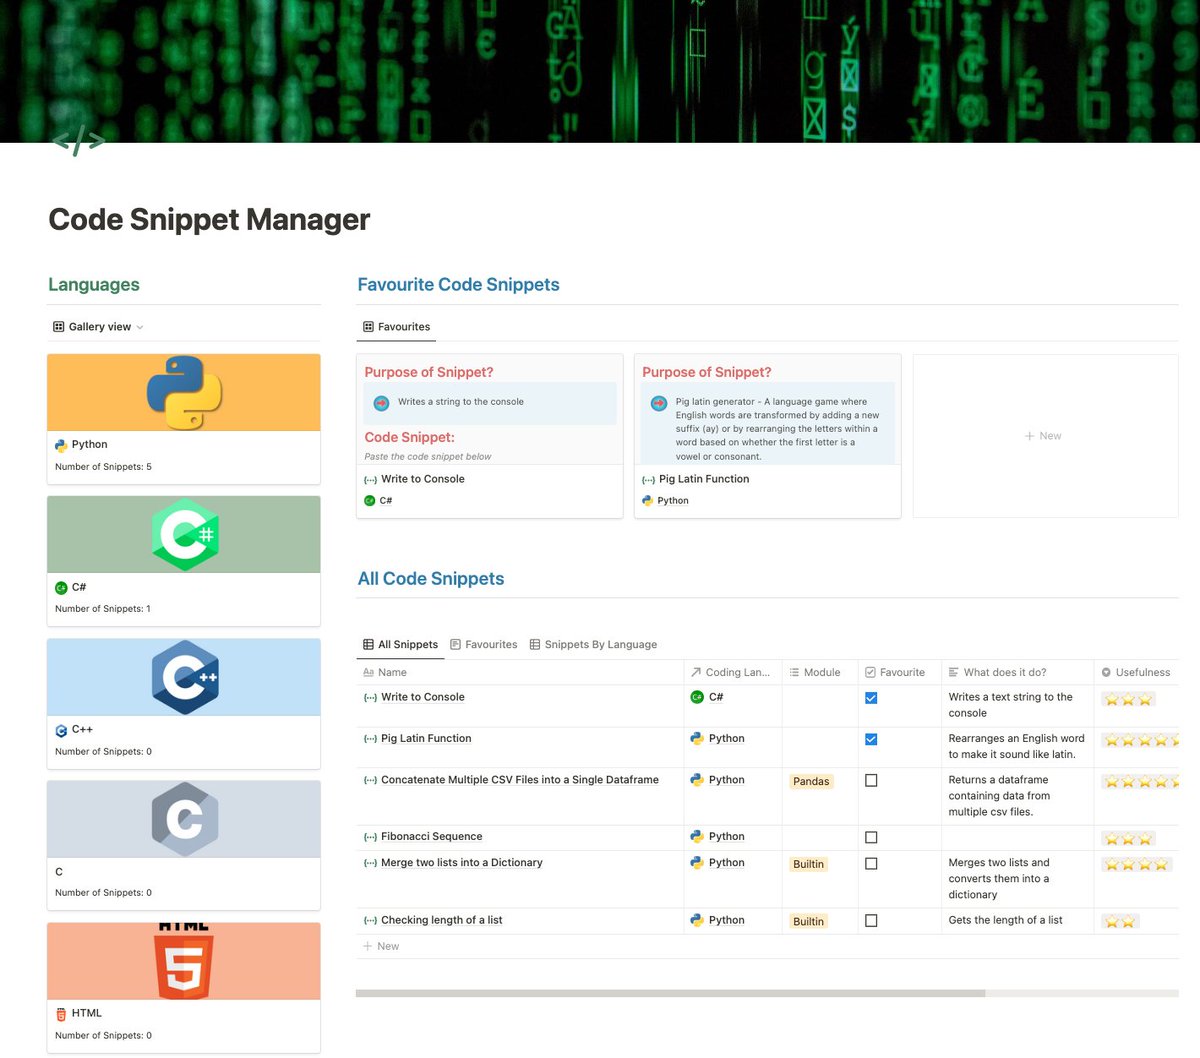Mark Fibonacci Sequence as a favourite
Screen dimensions: 1200x1058
tap(871, 837)
